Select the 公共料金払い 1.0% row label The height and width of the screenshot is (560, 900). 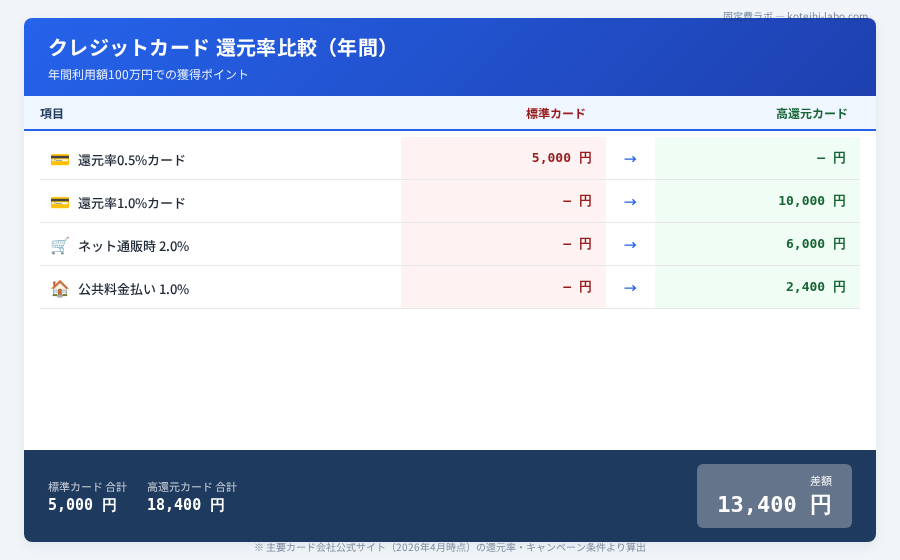point(133,289)
